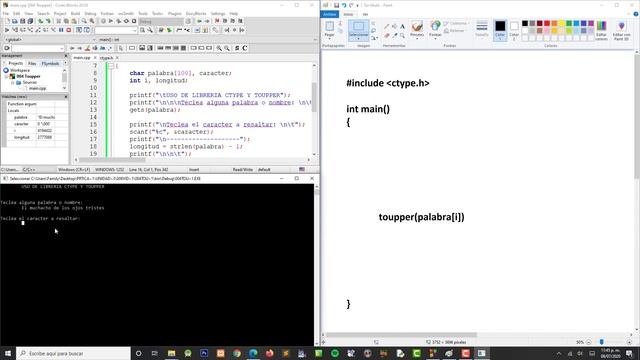Screen dimensions: 640x360
Task: Click the Debug/Continue arrow in debugger toolbar
Action: click(7, 30)
